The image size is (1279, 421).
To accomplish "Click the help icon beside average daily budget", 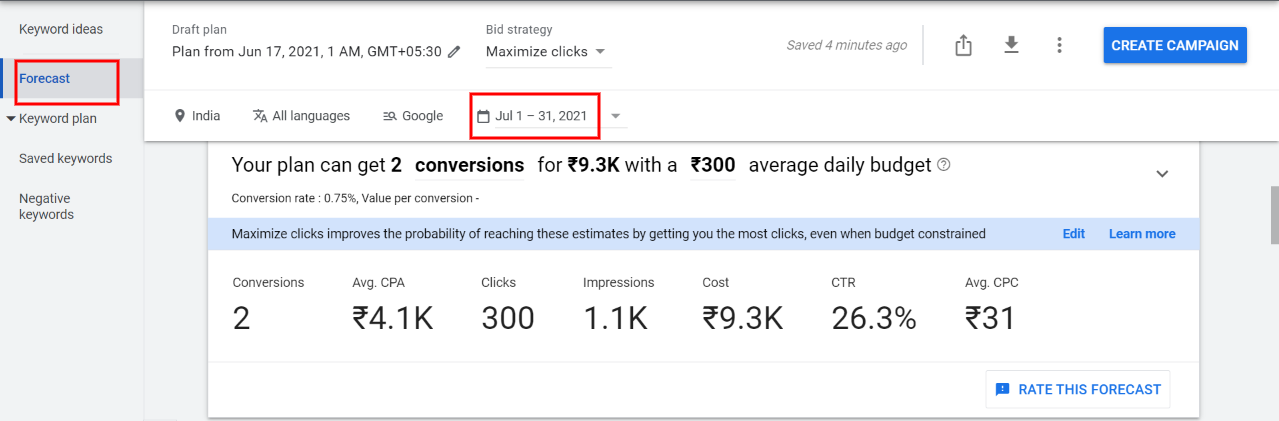I will coord(943,165).
